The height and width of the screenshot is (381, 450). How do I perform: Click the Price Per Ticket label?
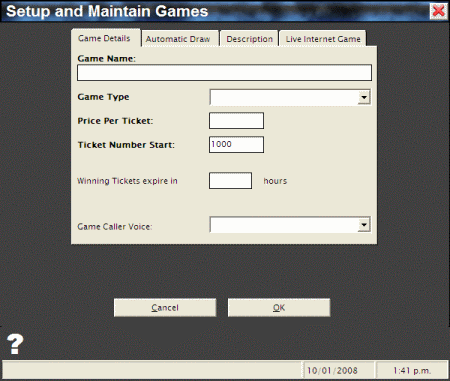tap(115, 121)
